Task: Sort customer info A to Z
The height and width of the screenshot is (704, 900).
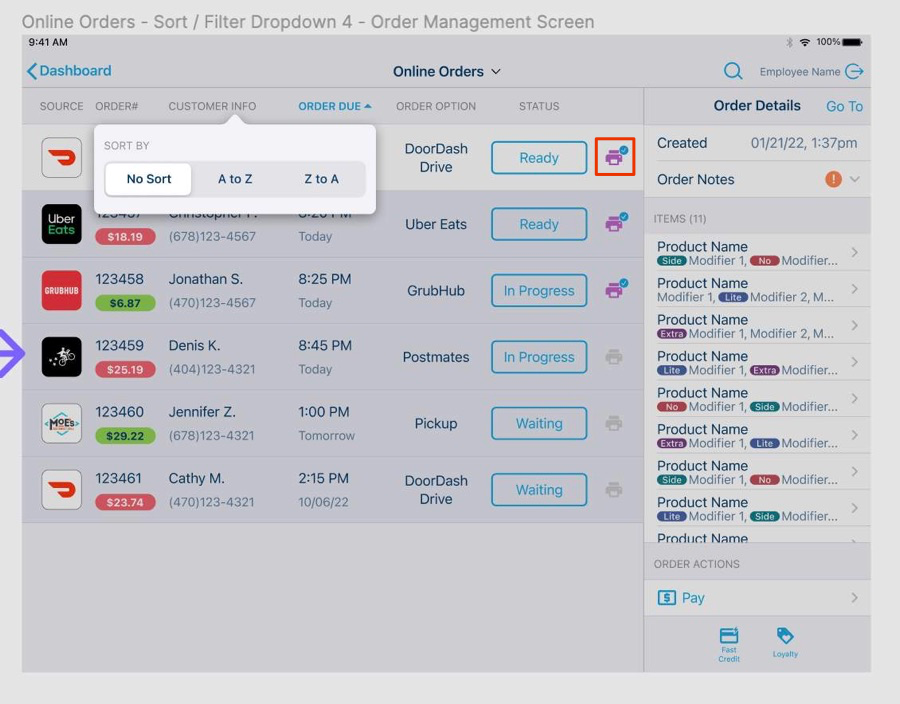Action: 235,179
